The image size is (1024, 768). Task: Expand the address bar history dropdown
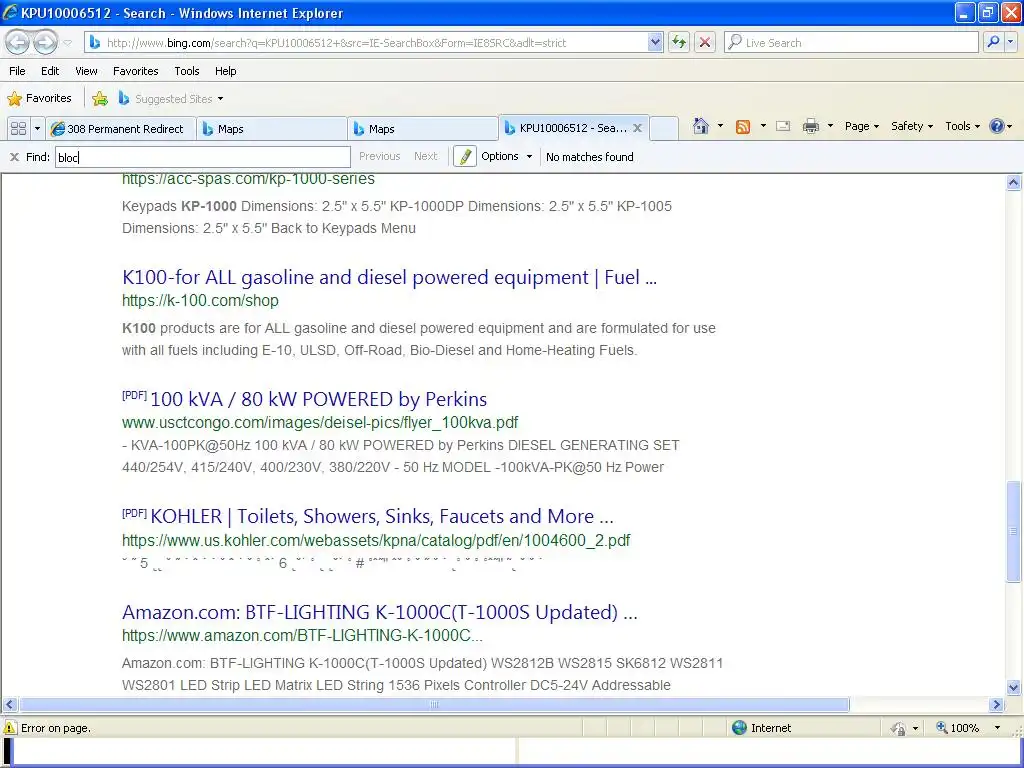(655, 42)
